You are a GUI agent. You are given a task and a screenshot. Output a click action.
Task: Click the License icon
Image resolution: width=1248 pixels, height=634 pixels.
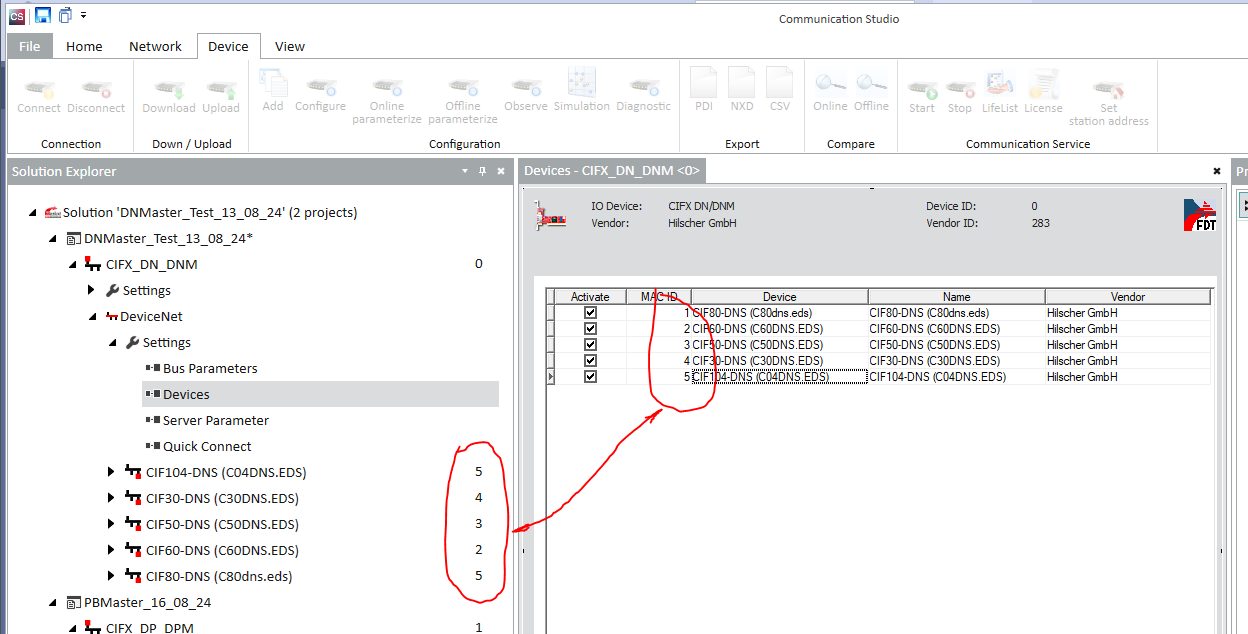[x=1043, y=85]
